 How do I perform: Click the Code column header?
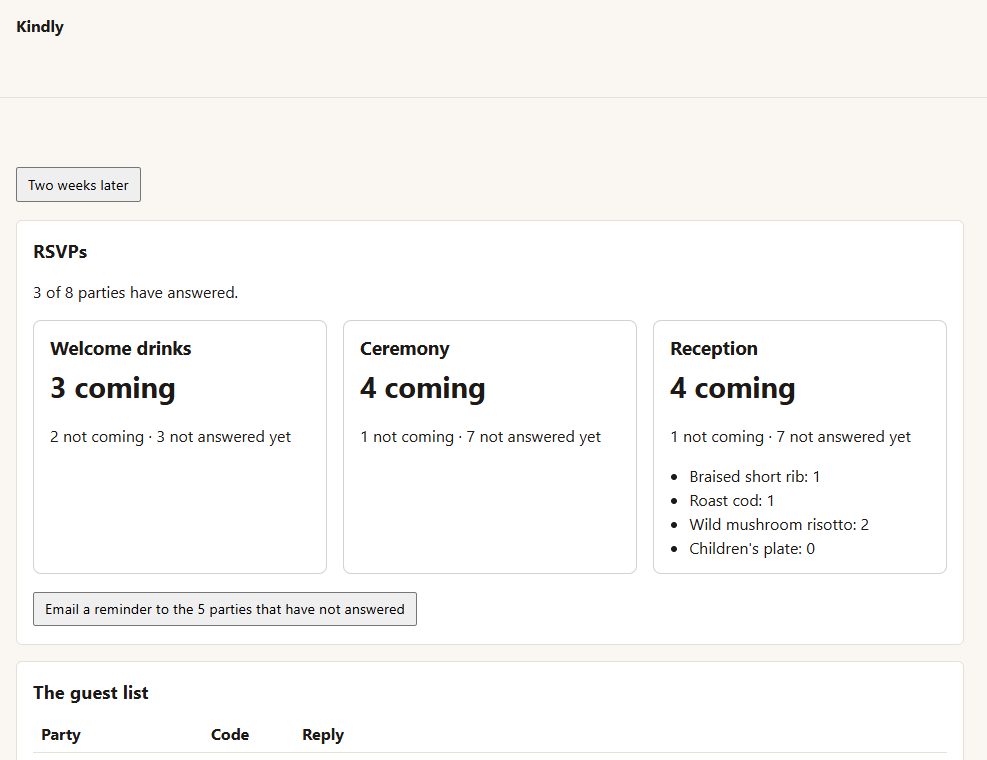(x=230, y=735)
